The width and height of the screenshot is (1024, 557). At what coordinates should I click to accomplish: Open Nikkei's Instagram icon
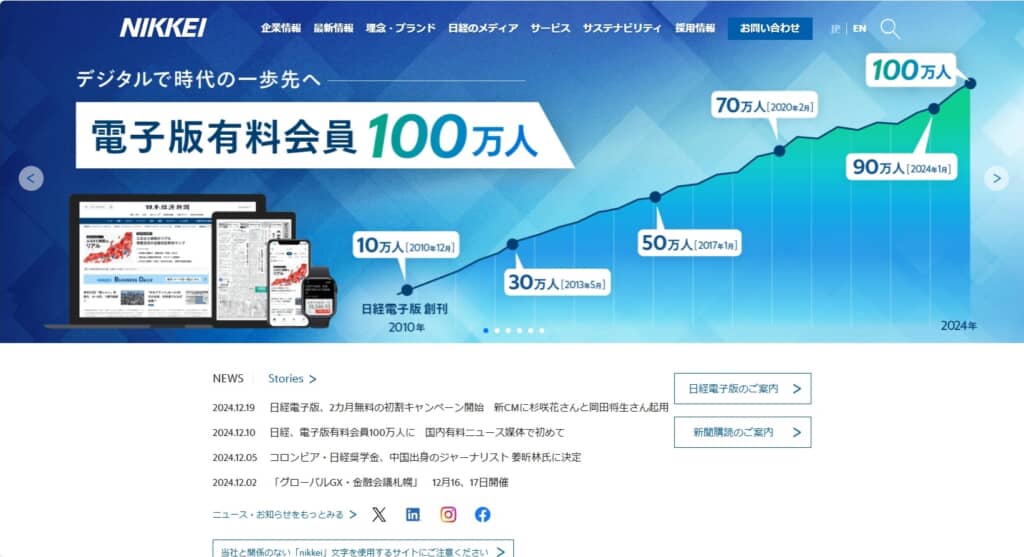(448, 515)
